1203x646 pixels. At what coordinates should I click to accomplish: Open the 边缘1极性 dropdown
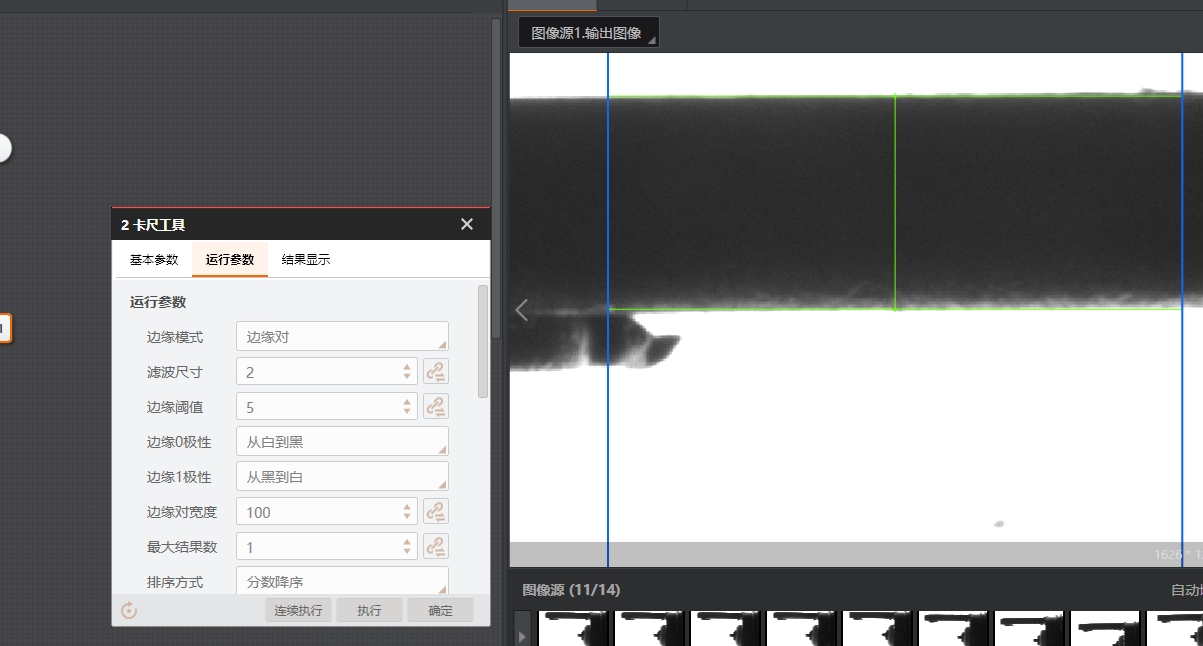342,477
